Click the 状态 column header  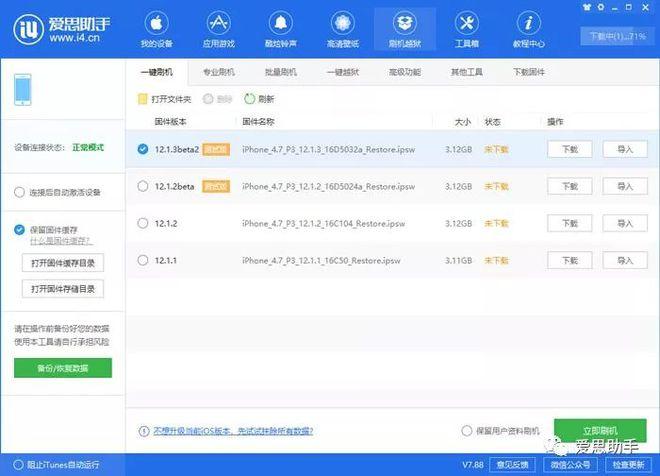click(x=492, y=122)
